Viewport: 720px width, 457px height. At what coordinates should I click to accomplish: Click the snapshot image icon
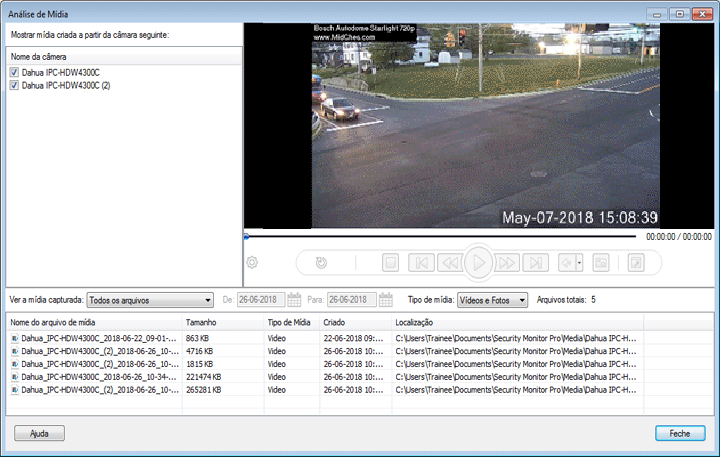coord(601,263)
